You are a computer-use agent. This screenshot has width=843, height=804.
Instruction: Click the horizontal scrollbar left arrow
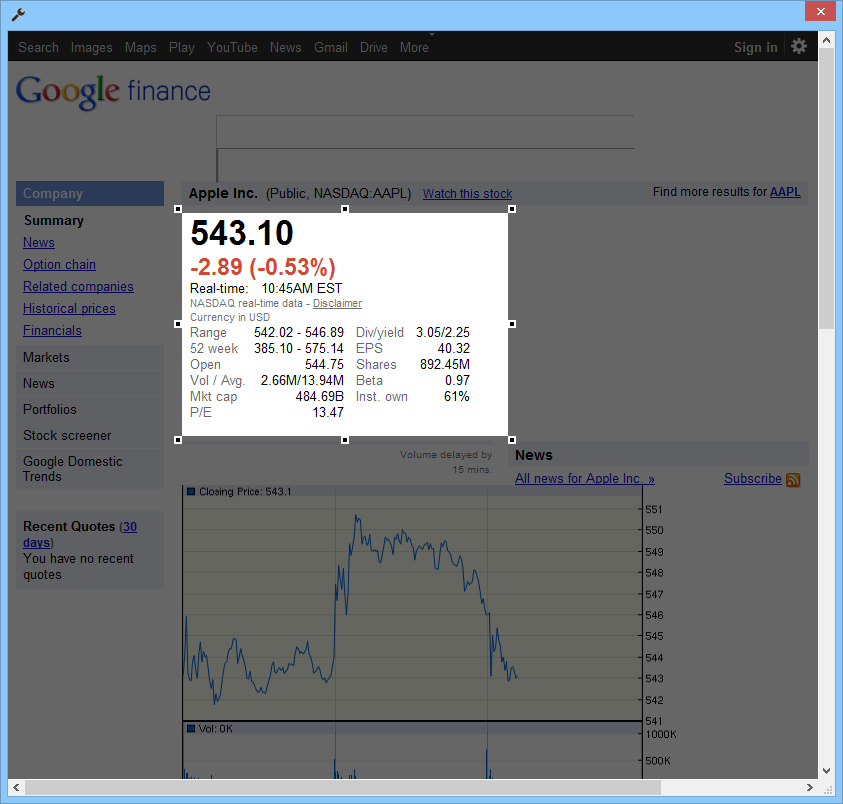coord(16,787)
